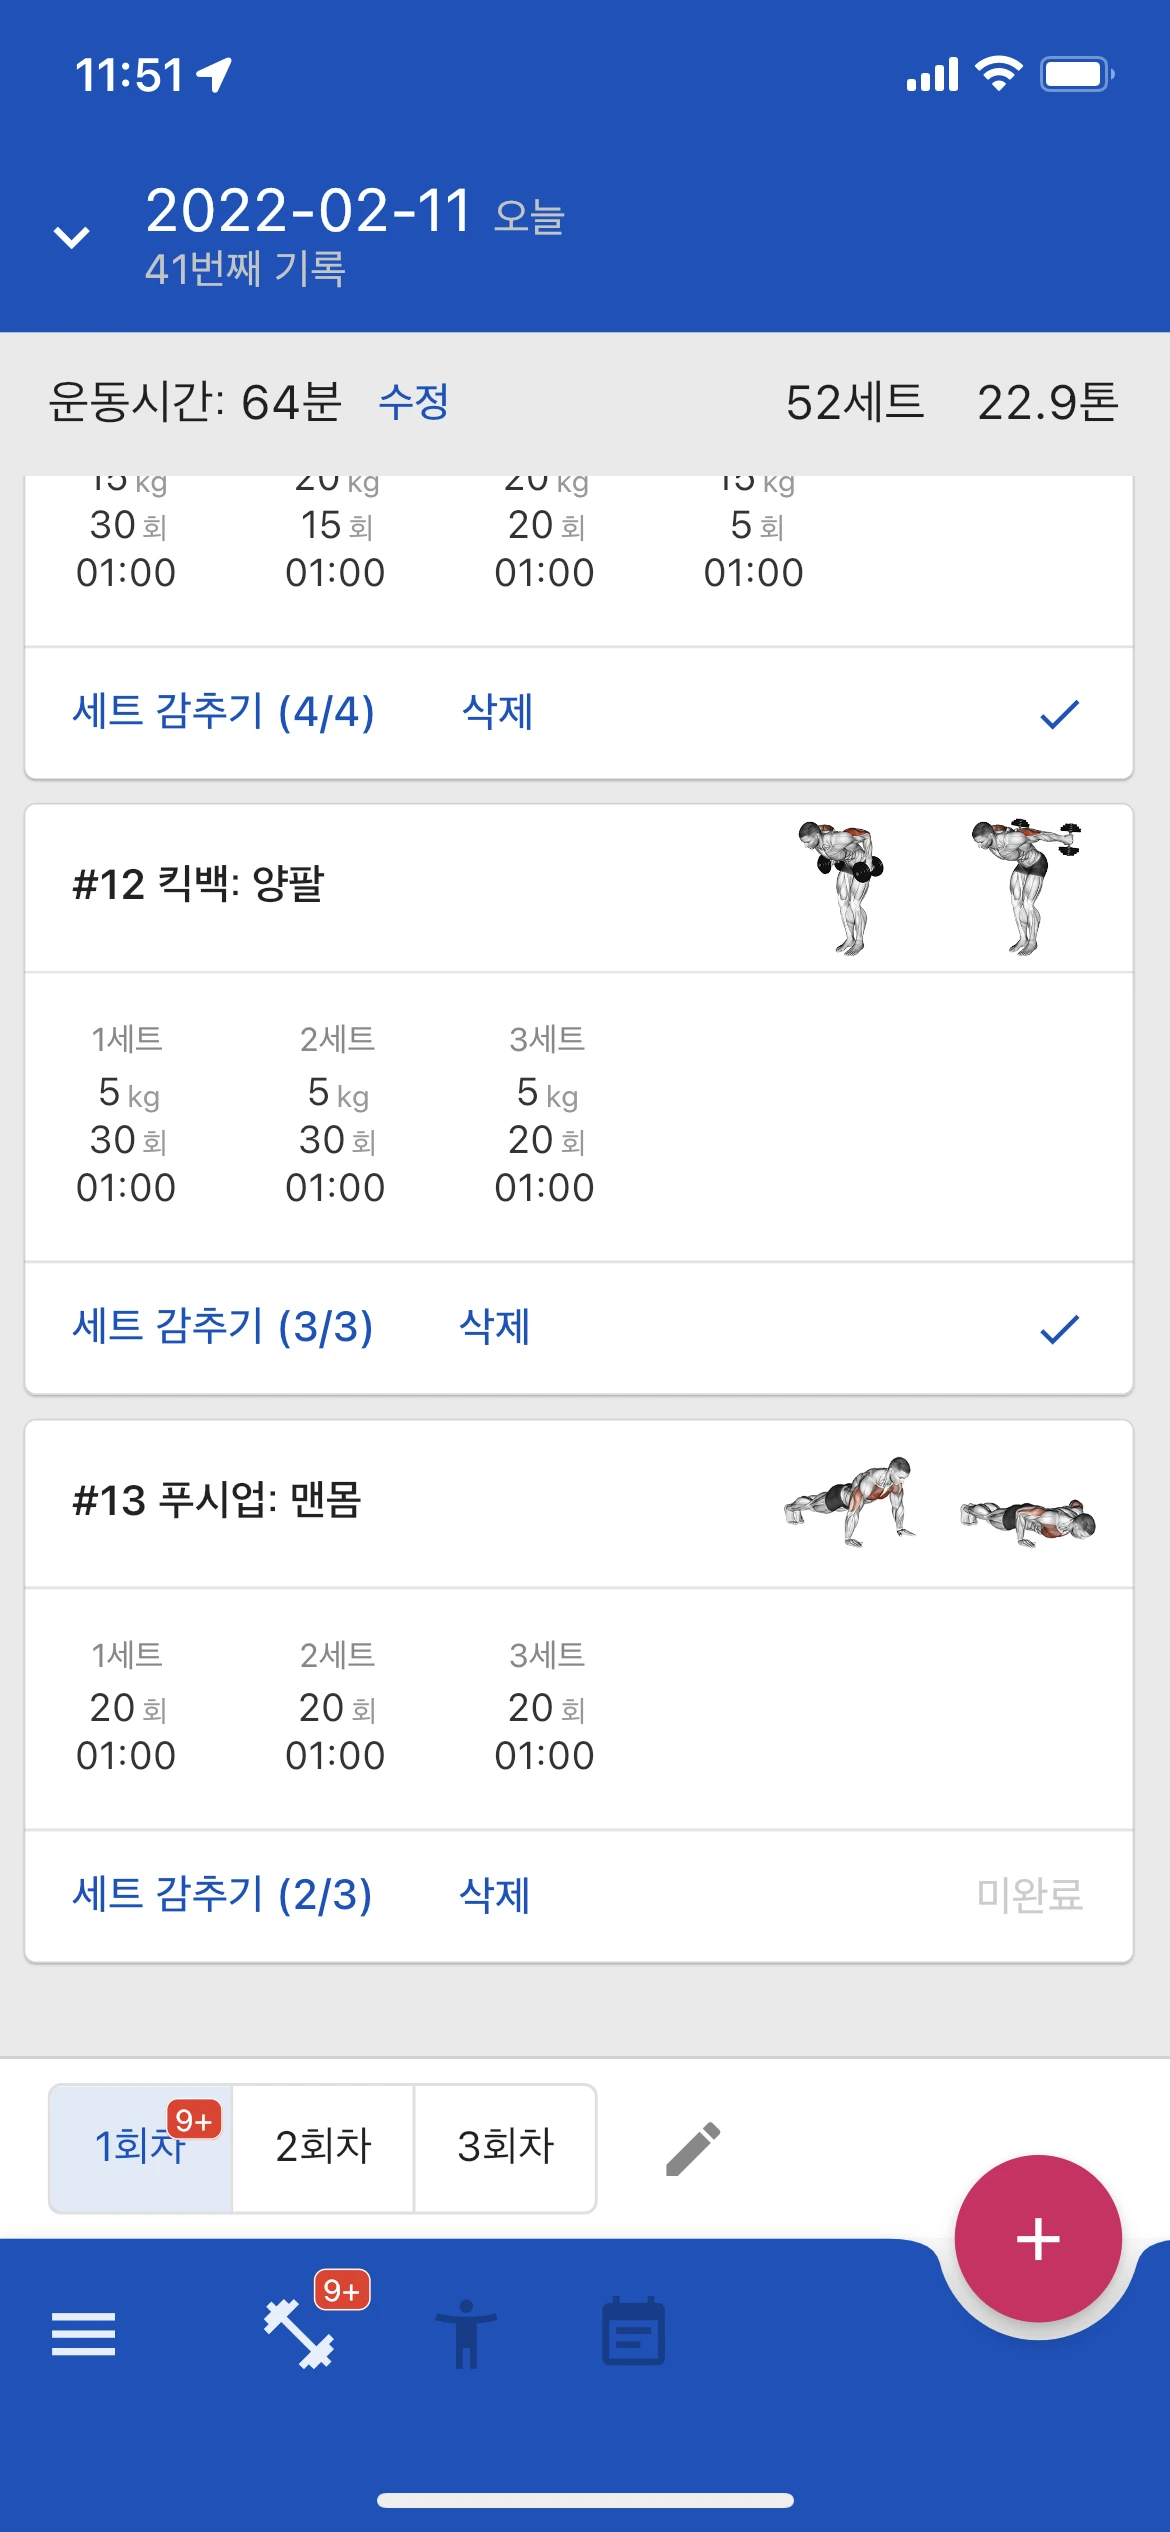The width and height of the screenshot is (1170, 2532).
Task: Expand the date dropdown chevron
Action: click(x=71, y=237)
